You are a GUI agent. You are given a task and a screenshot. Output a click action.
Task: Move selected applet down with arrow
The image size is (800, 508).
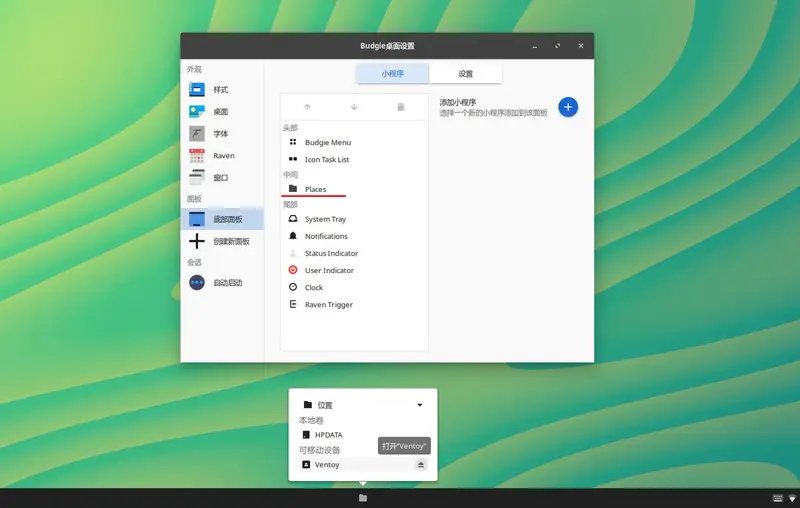coord(354,107)
